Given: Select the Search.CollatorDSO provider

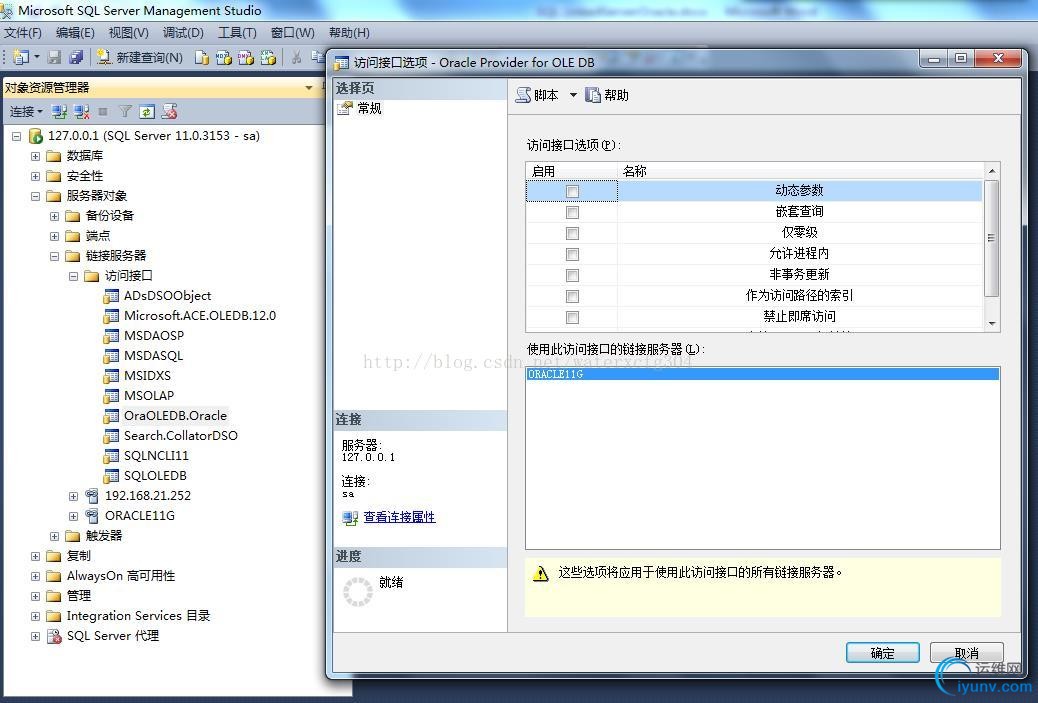Looking at the screenshot, I should (x=180, y=436).
